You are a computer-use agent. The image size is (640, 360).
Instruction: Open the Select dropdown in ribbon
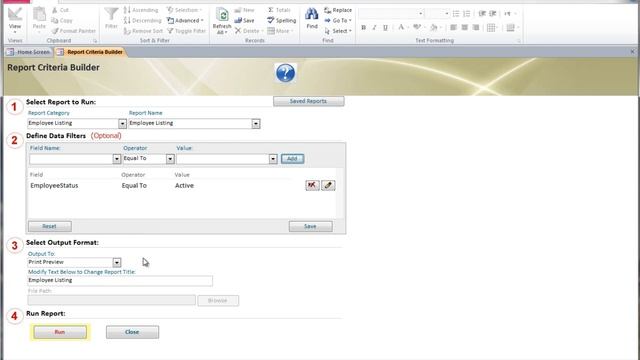[x=338, y=31]
